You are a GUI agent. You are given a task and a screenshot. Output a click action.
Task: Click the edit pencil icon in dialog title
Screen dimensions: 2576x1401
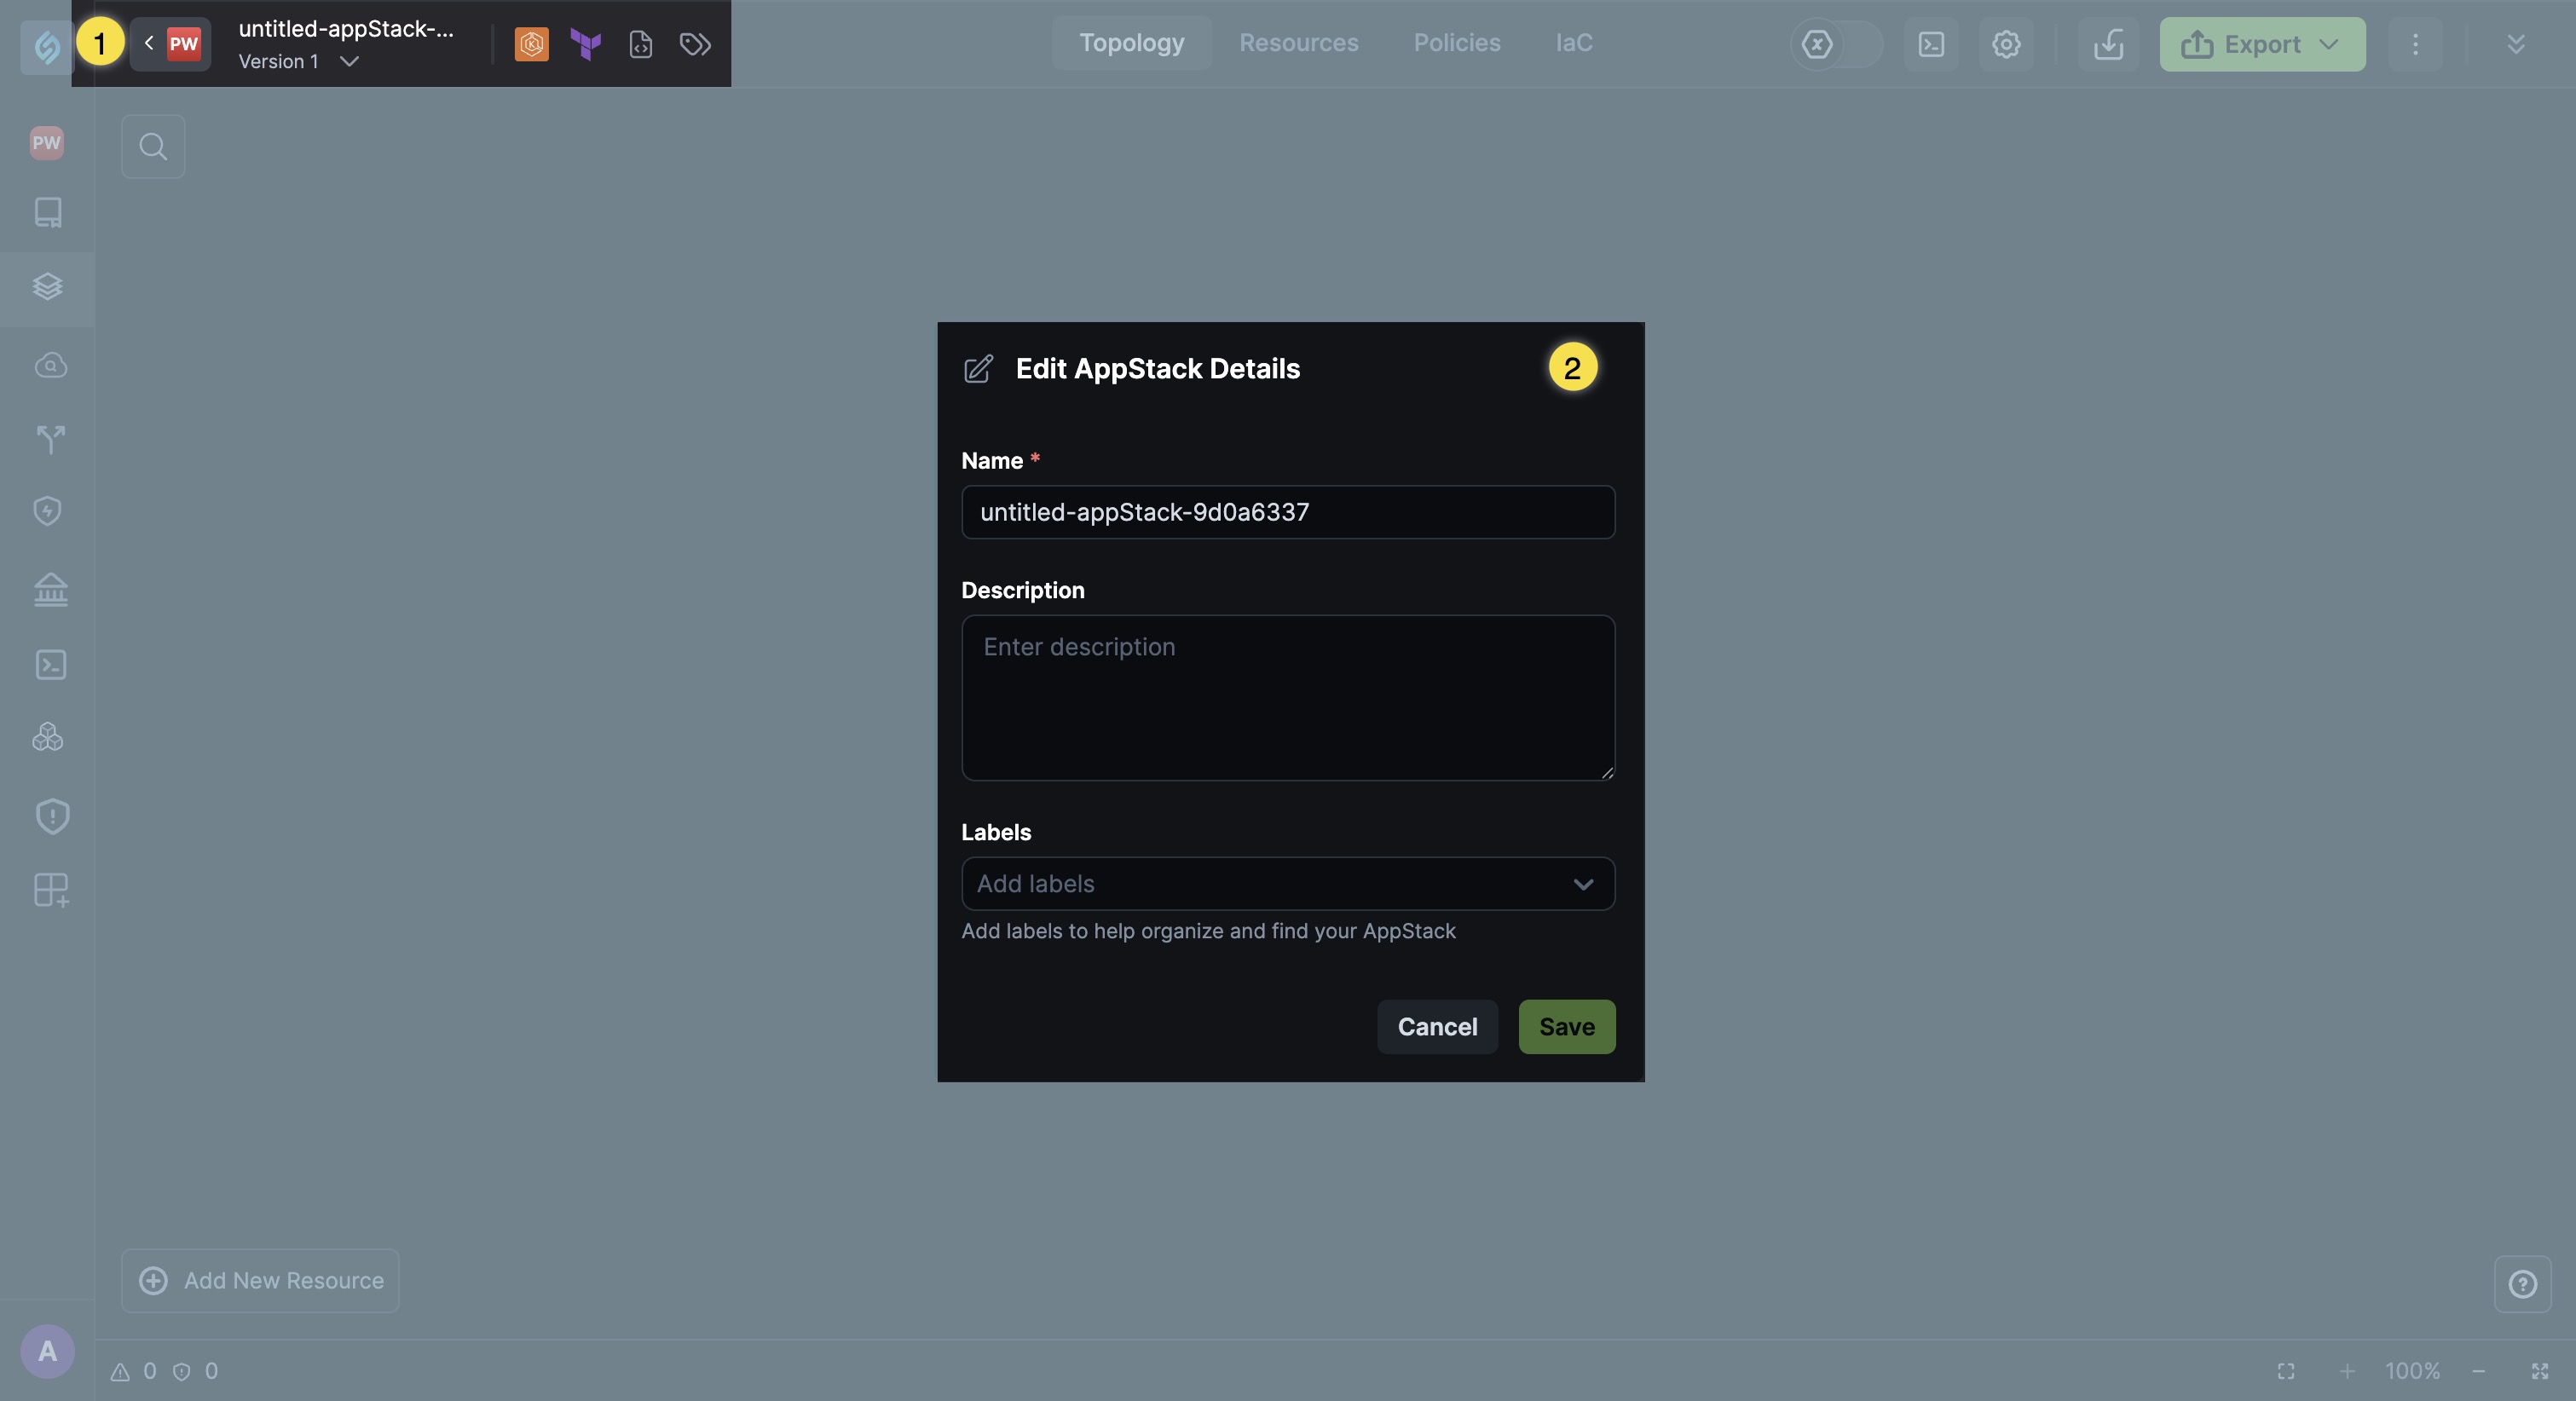click(x=978, y=369)
